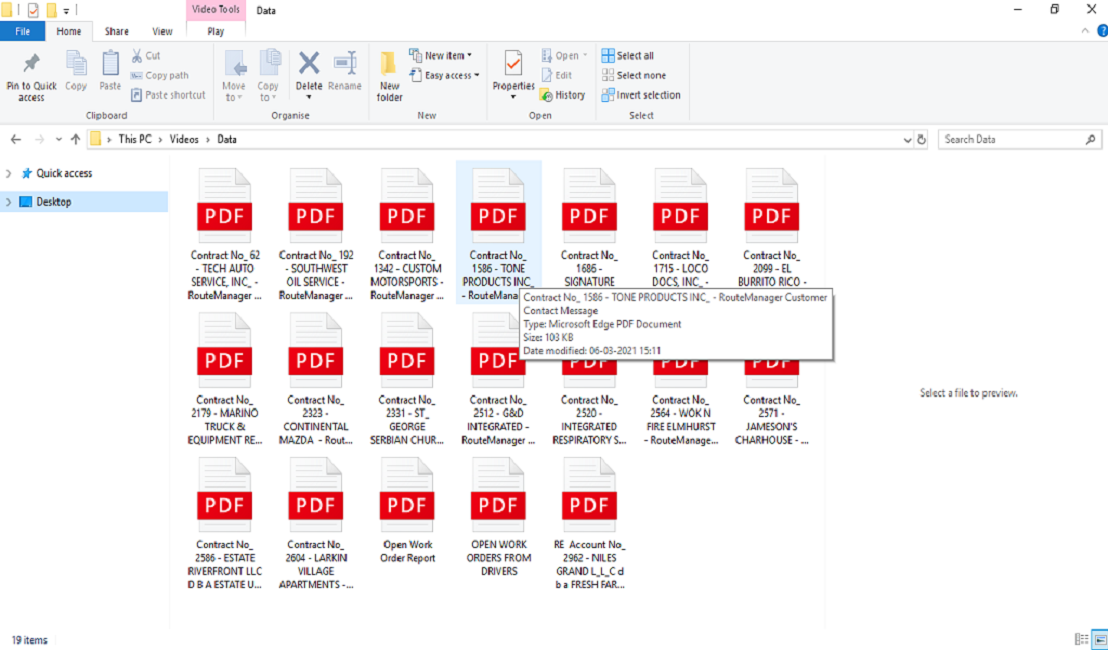This screenshot has height=650, width=1108.
Task: Select the Open Work Order Report PDF
Action: (407, 510)
